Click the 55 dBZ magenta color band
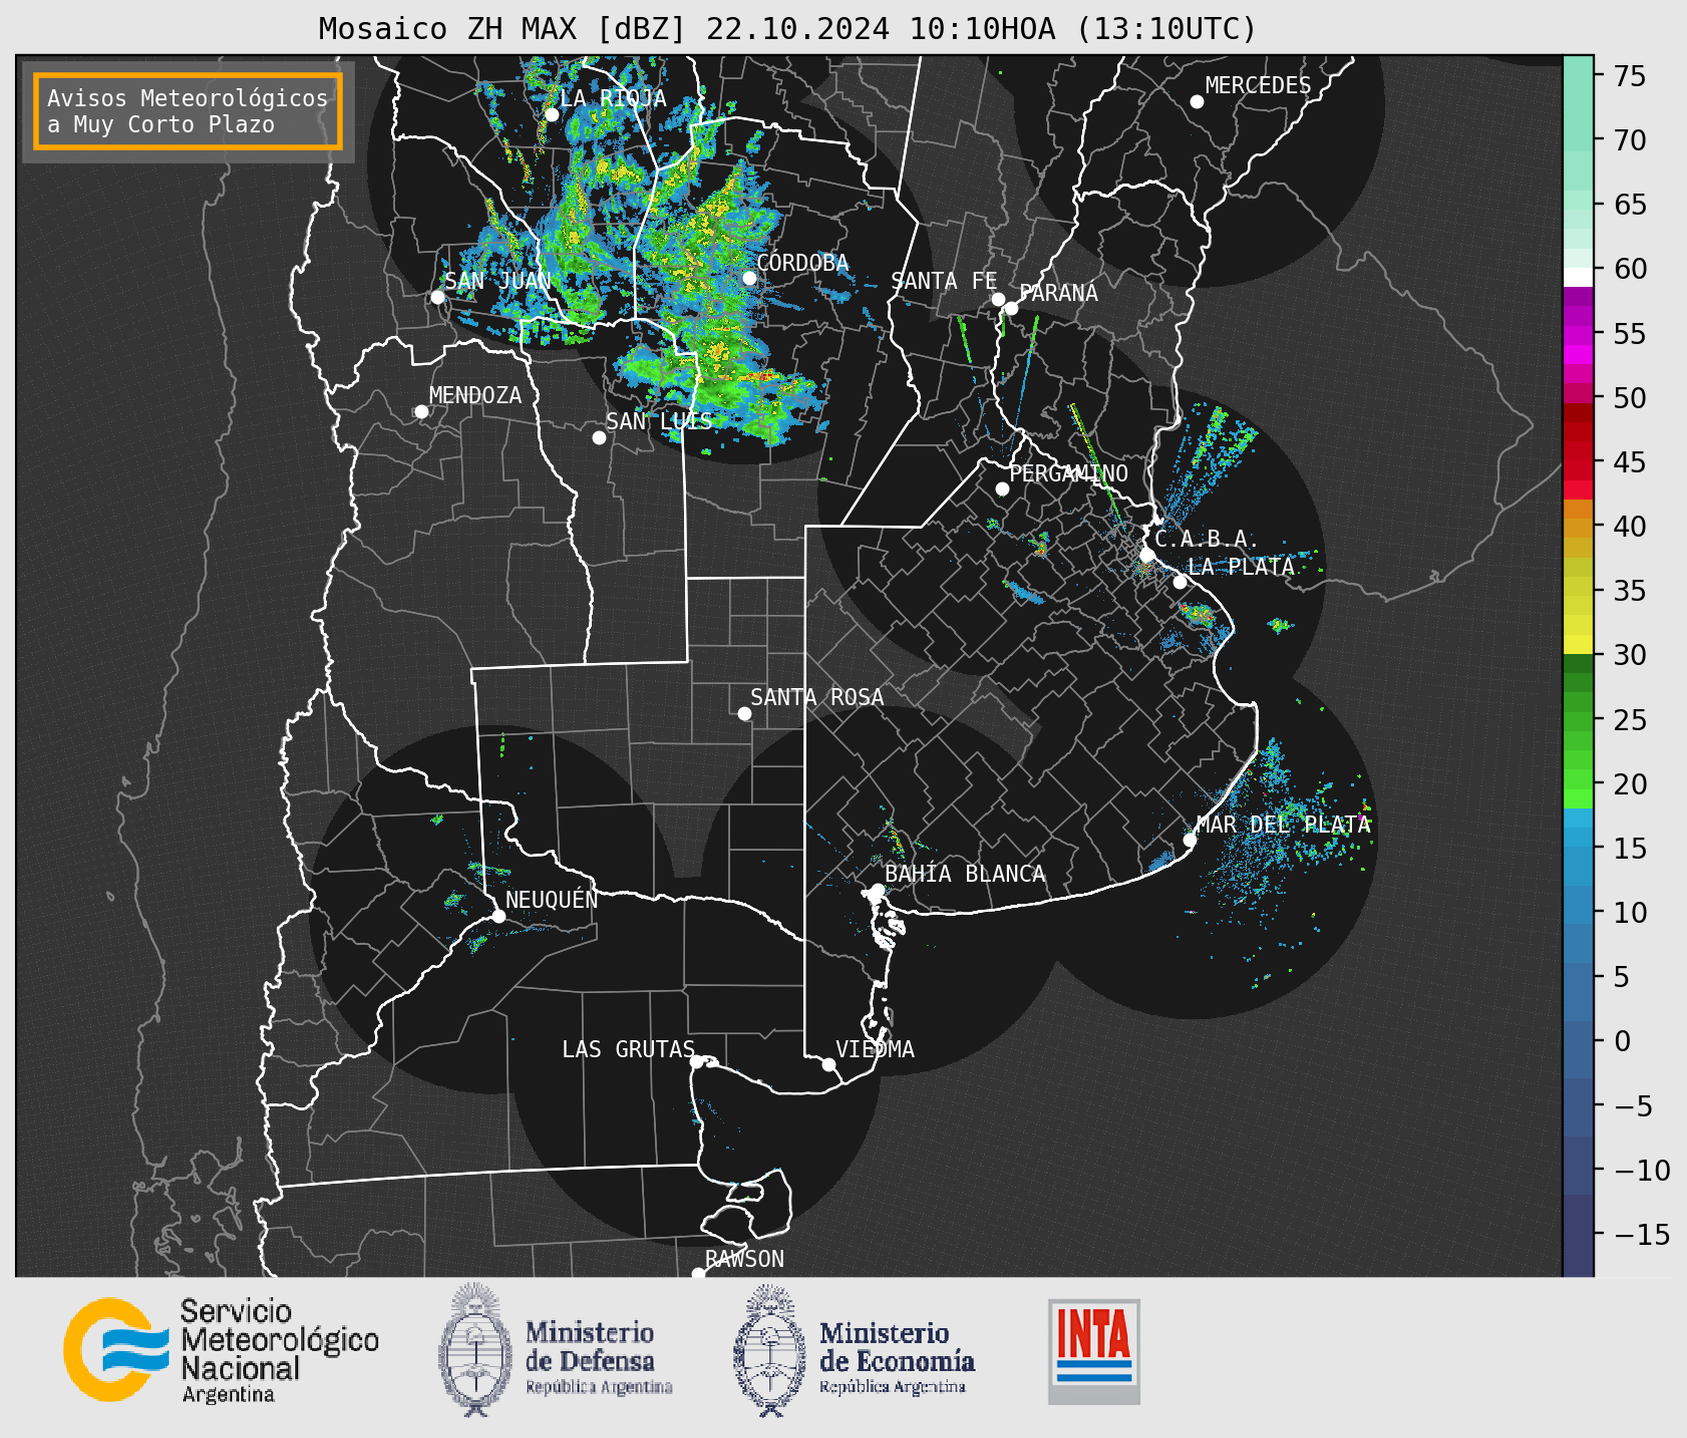Viewport: 1687px width, 1438px height. pyautogui.click(x=1578, y=335)
